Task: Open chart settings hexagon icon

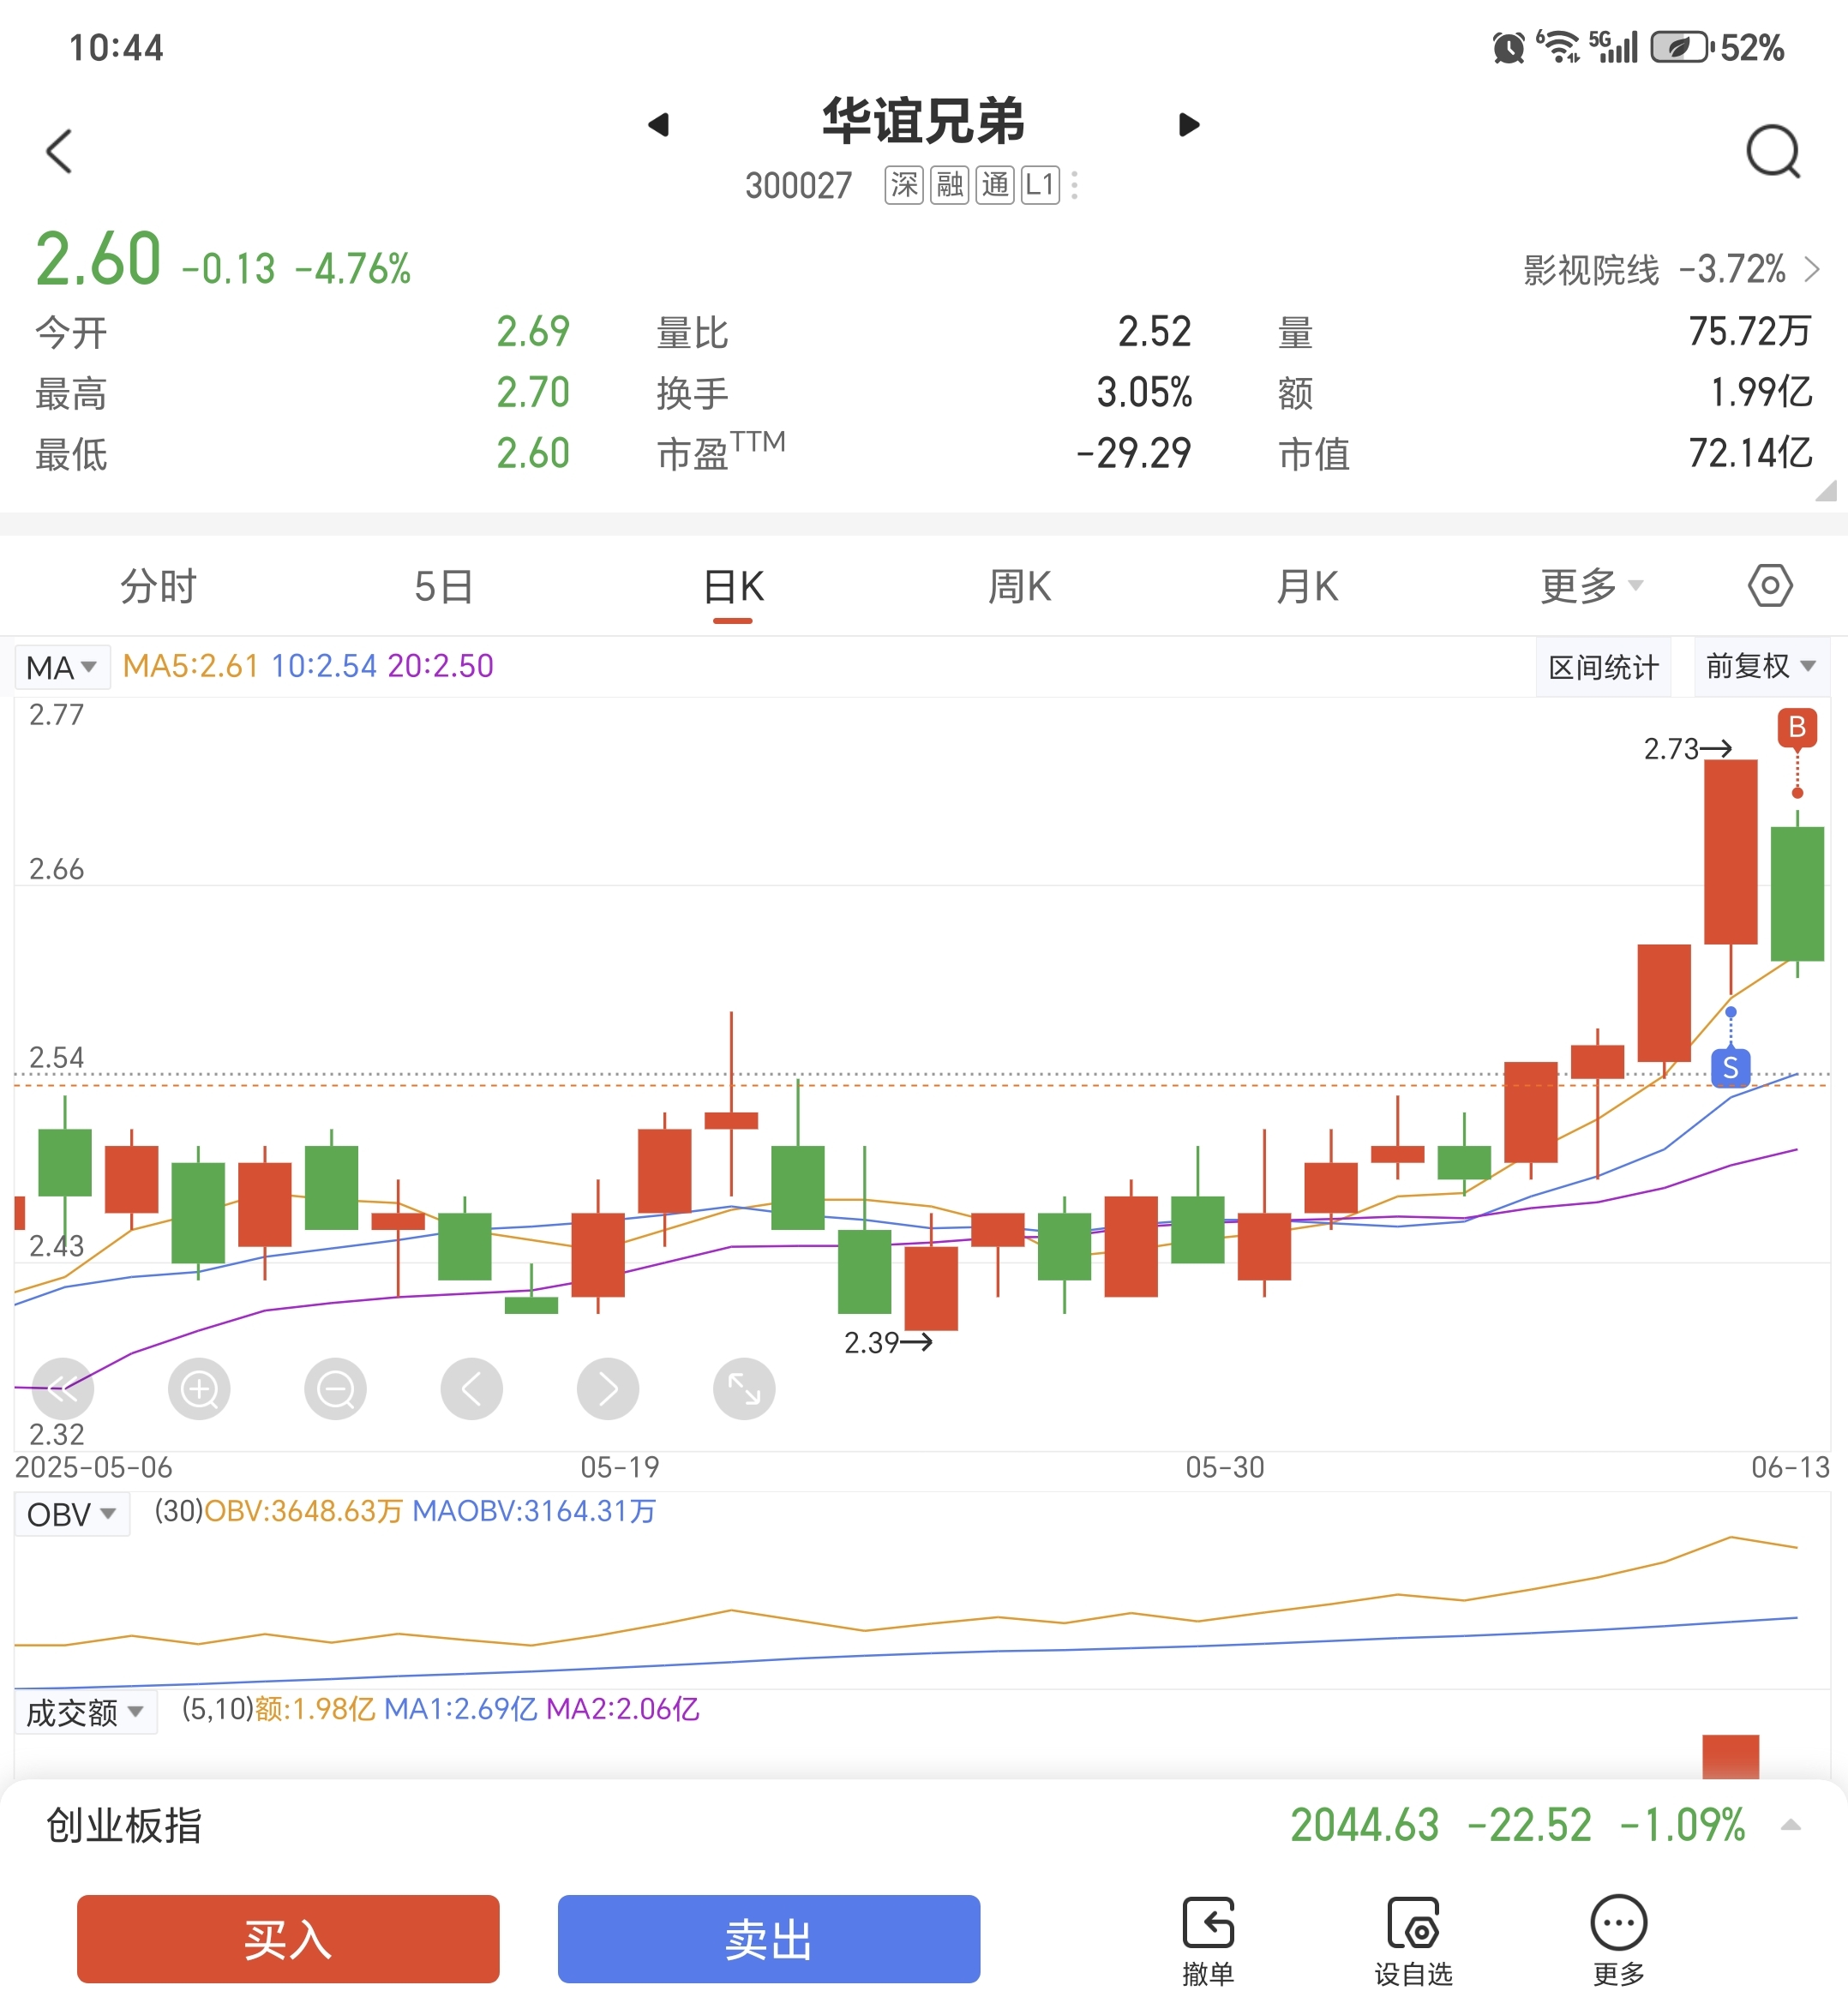Action: [x=1770, y=585]
